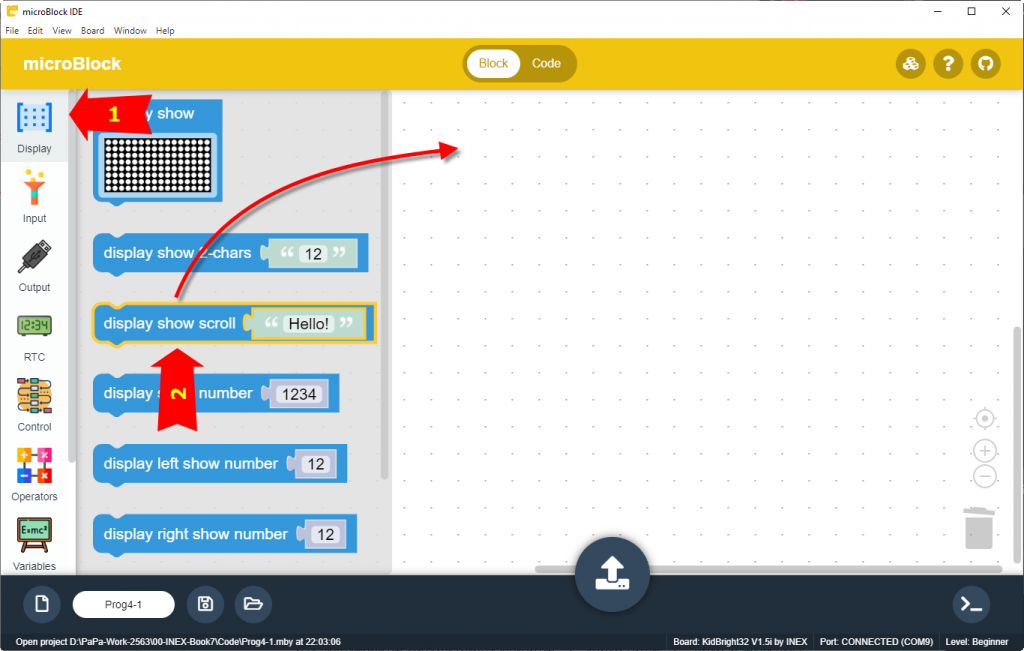Viewport: 1024px width, 651px height.
Task: Open the Output block category
Action: (34, 266)
